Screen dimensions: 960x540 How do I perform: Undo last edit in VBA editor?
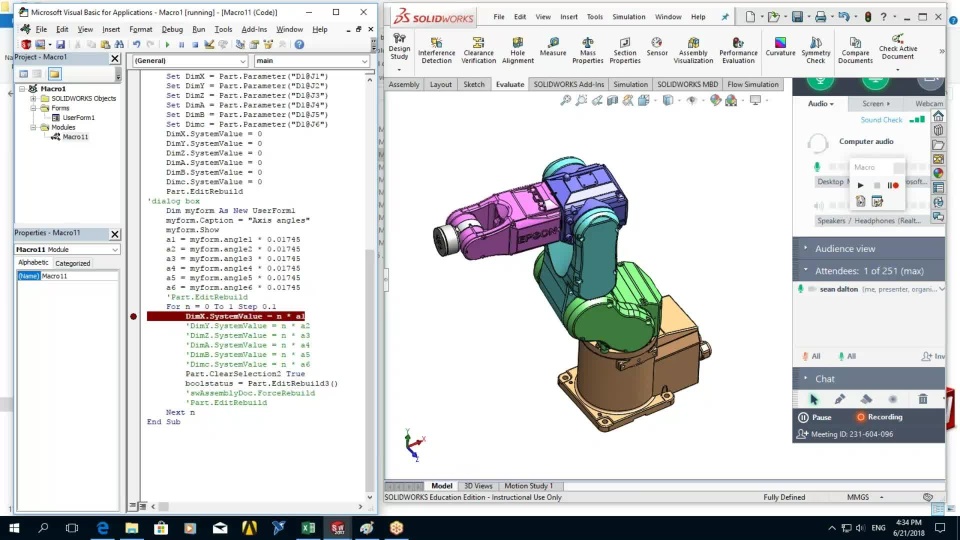pyautogui.click(x=136, y=45)
